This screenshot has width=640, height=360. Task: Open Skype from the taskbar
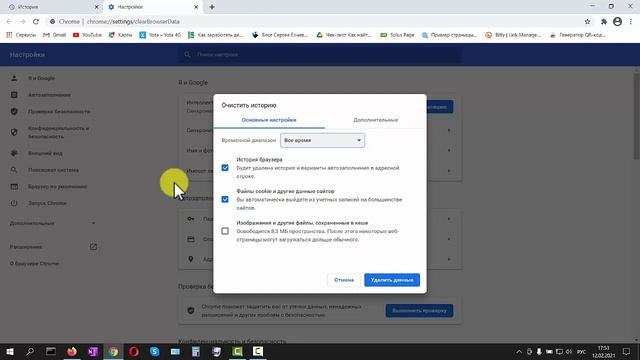(x=155, y=351)
